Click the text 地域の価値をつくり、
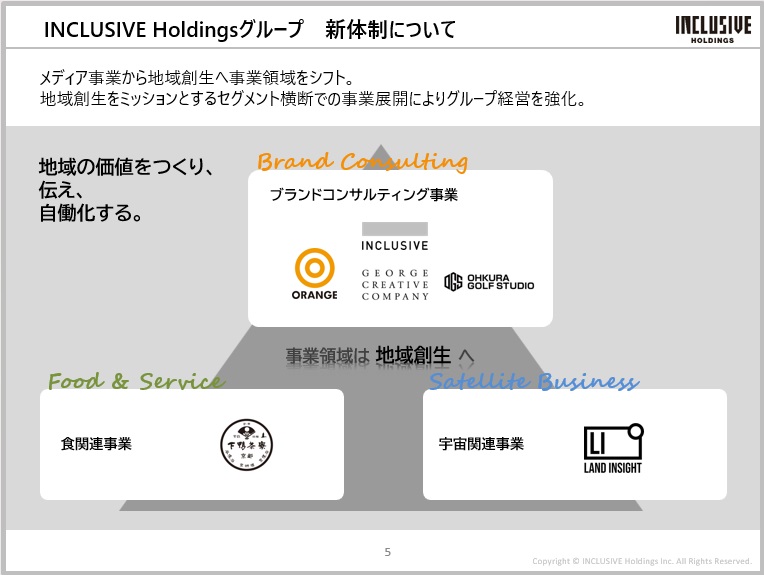The width and height of the screenshot is (764, 575). [126, 167]
